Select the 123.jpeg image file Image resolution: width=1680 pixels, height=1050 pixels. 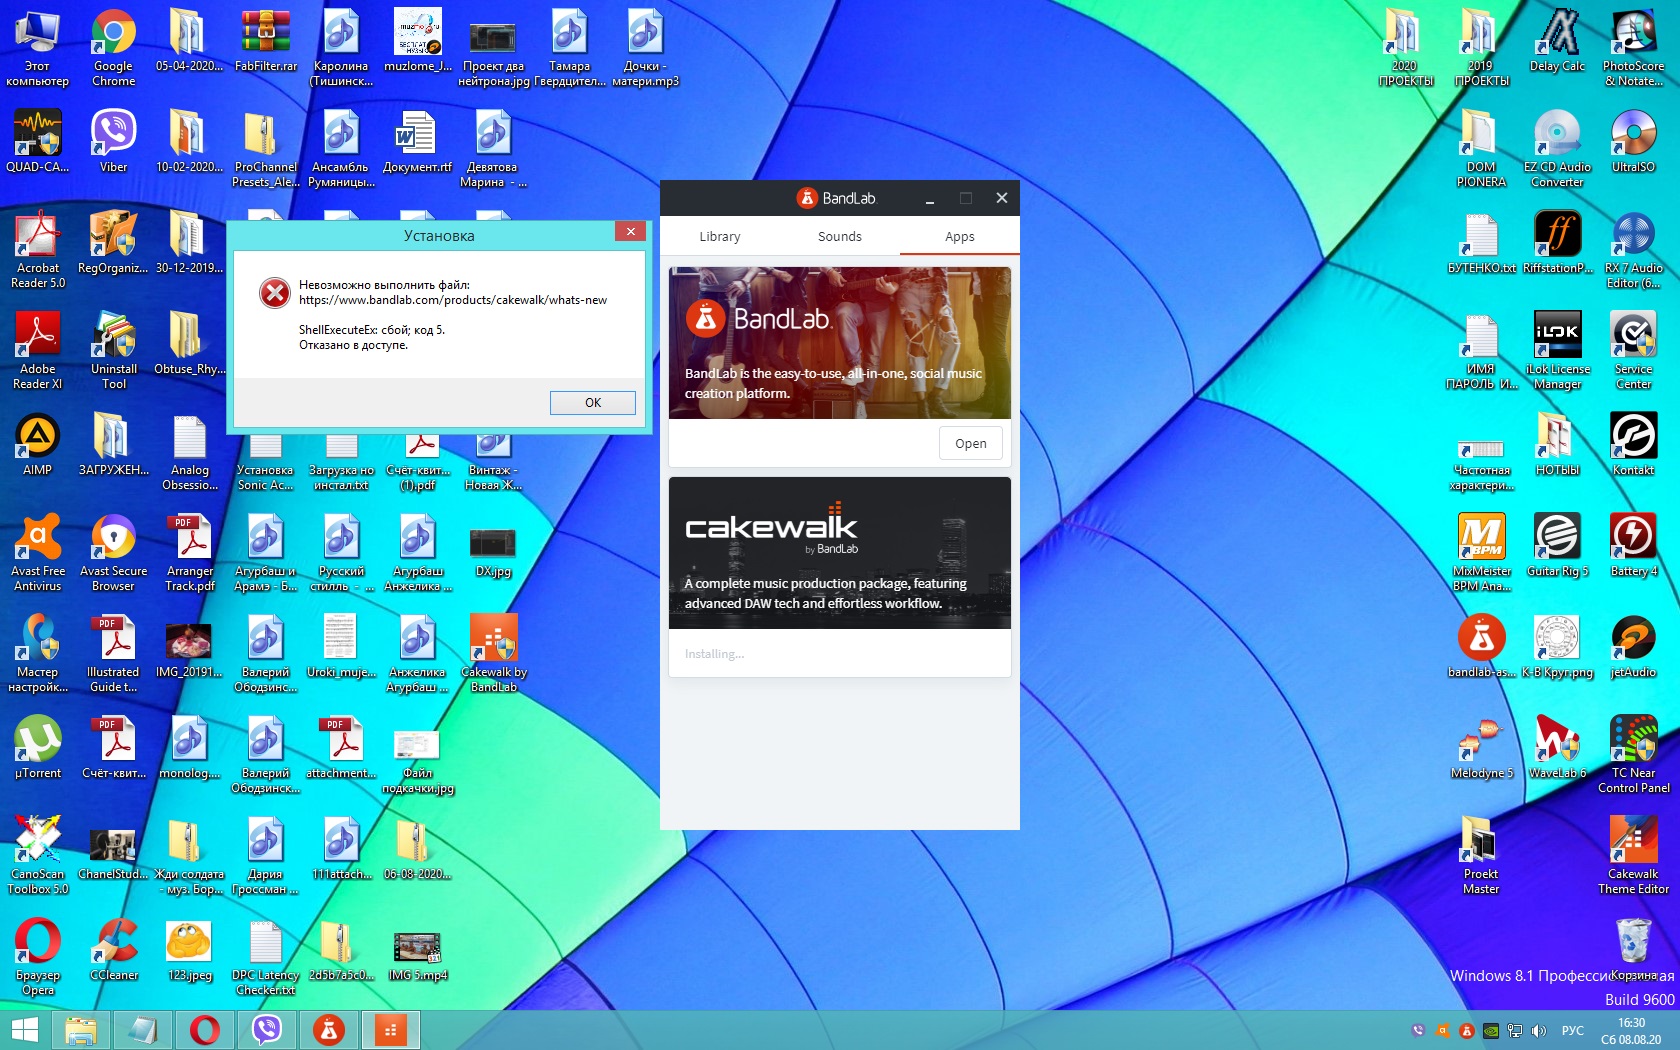(190, 949)
